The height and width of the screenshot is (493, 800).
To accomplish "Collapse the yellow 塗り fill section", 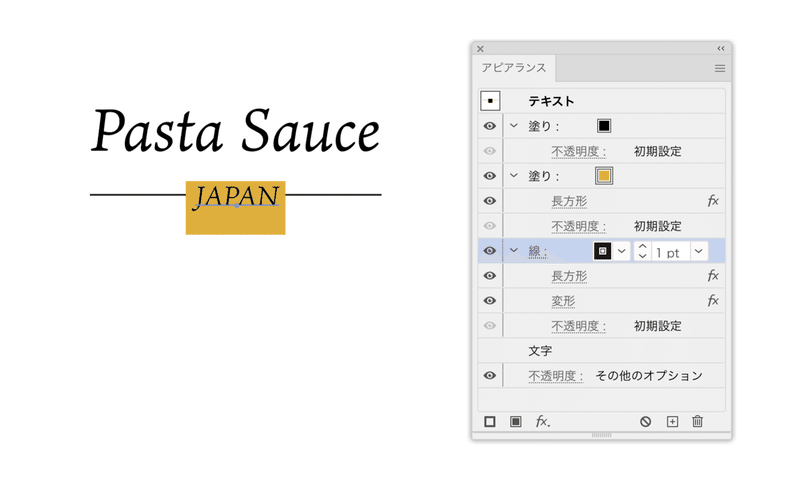I will pos(514,176).
